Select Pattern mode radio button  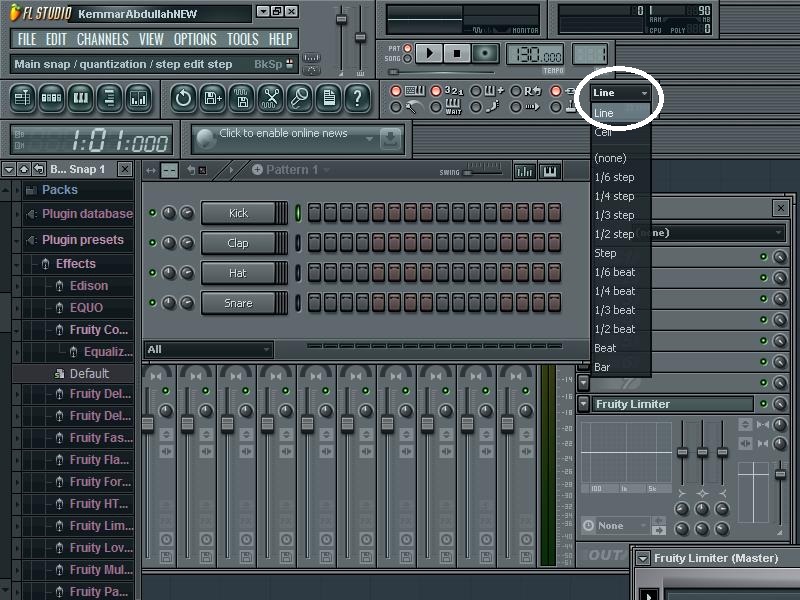click(x=407, y=48)
